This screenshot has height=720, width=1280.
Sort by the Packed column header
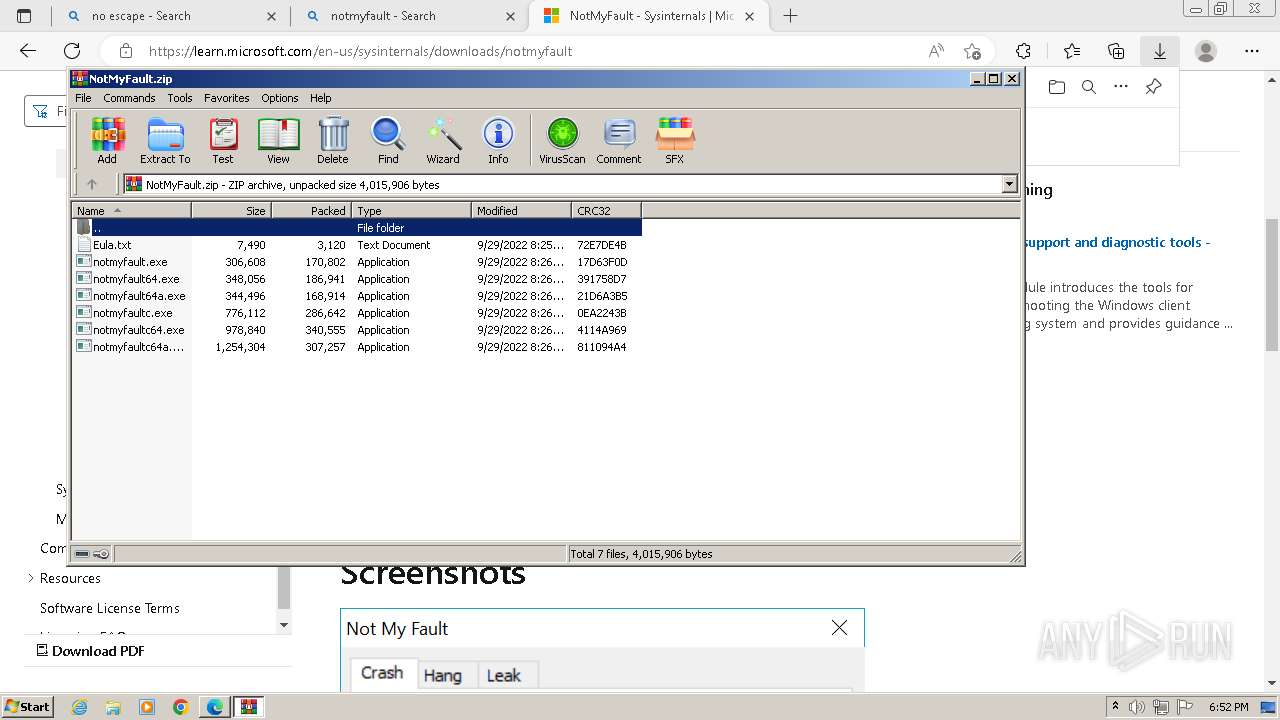311,210
